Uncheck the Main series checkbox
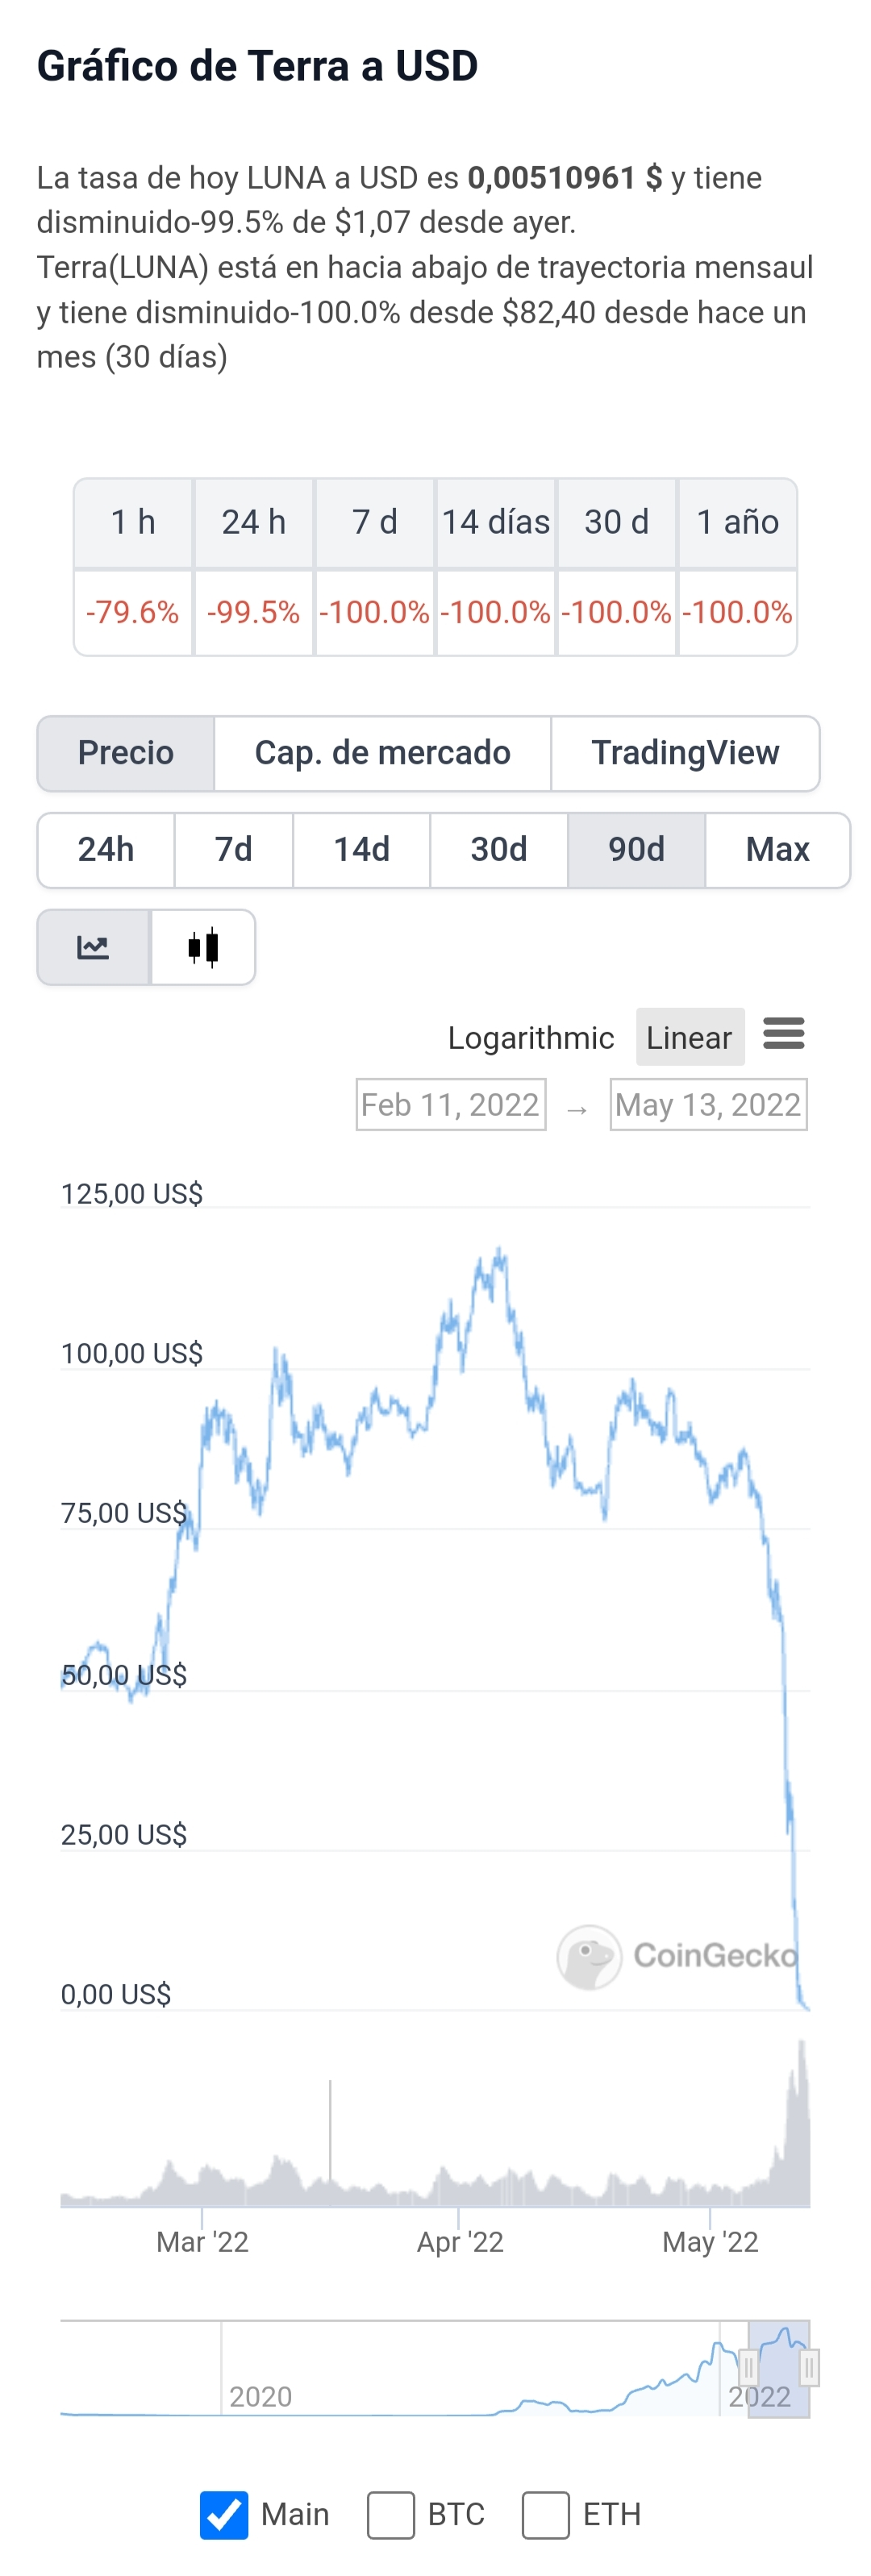The image size is (871, 2576). click(x=224, y=2514)
